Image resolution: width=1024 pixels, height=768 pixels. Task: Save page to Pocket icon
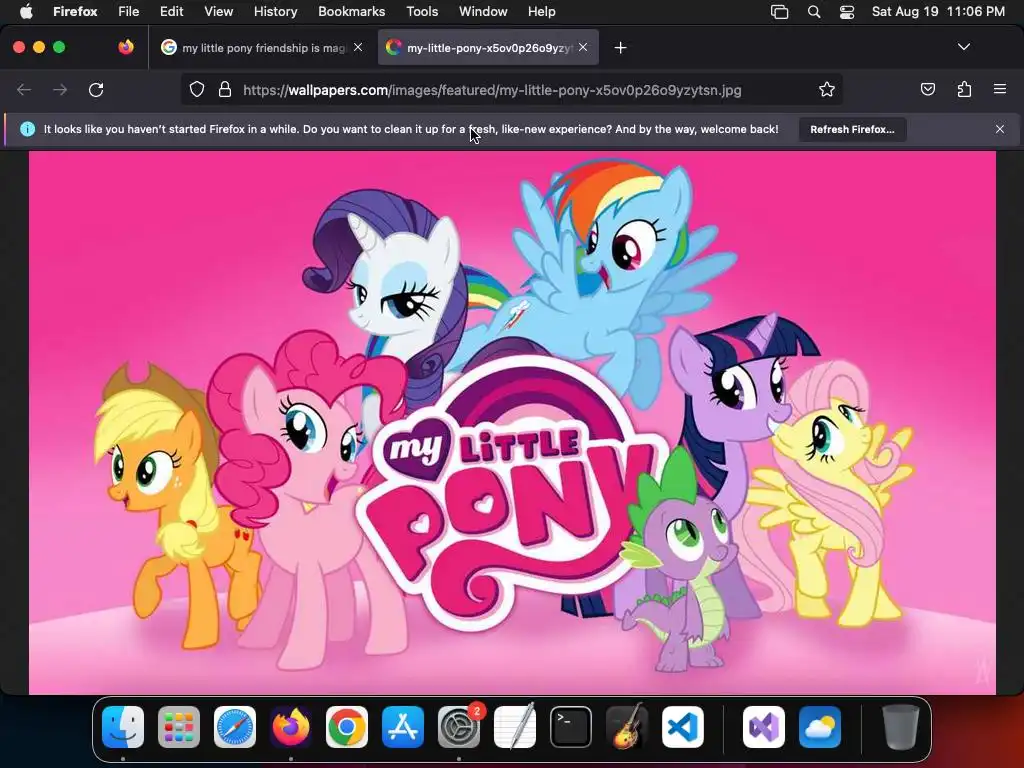tap(928, 89)
